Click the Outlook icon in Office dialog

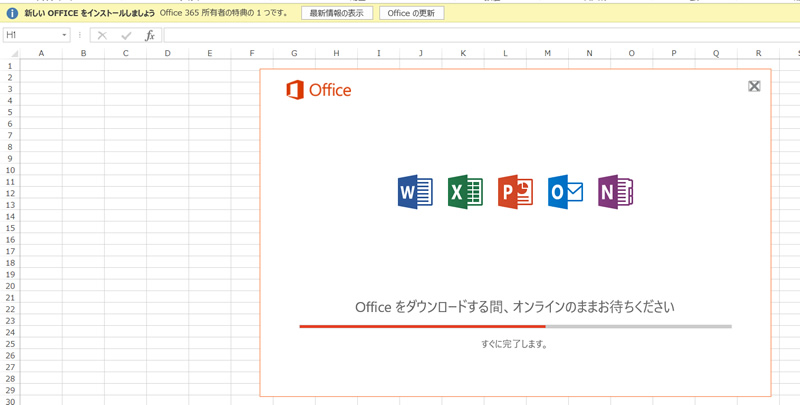click(565, 192)
